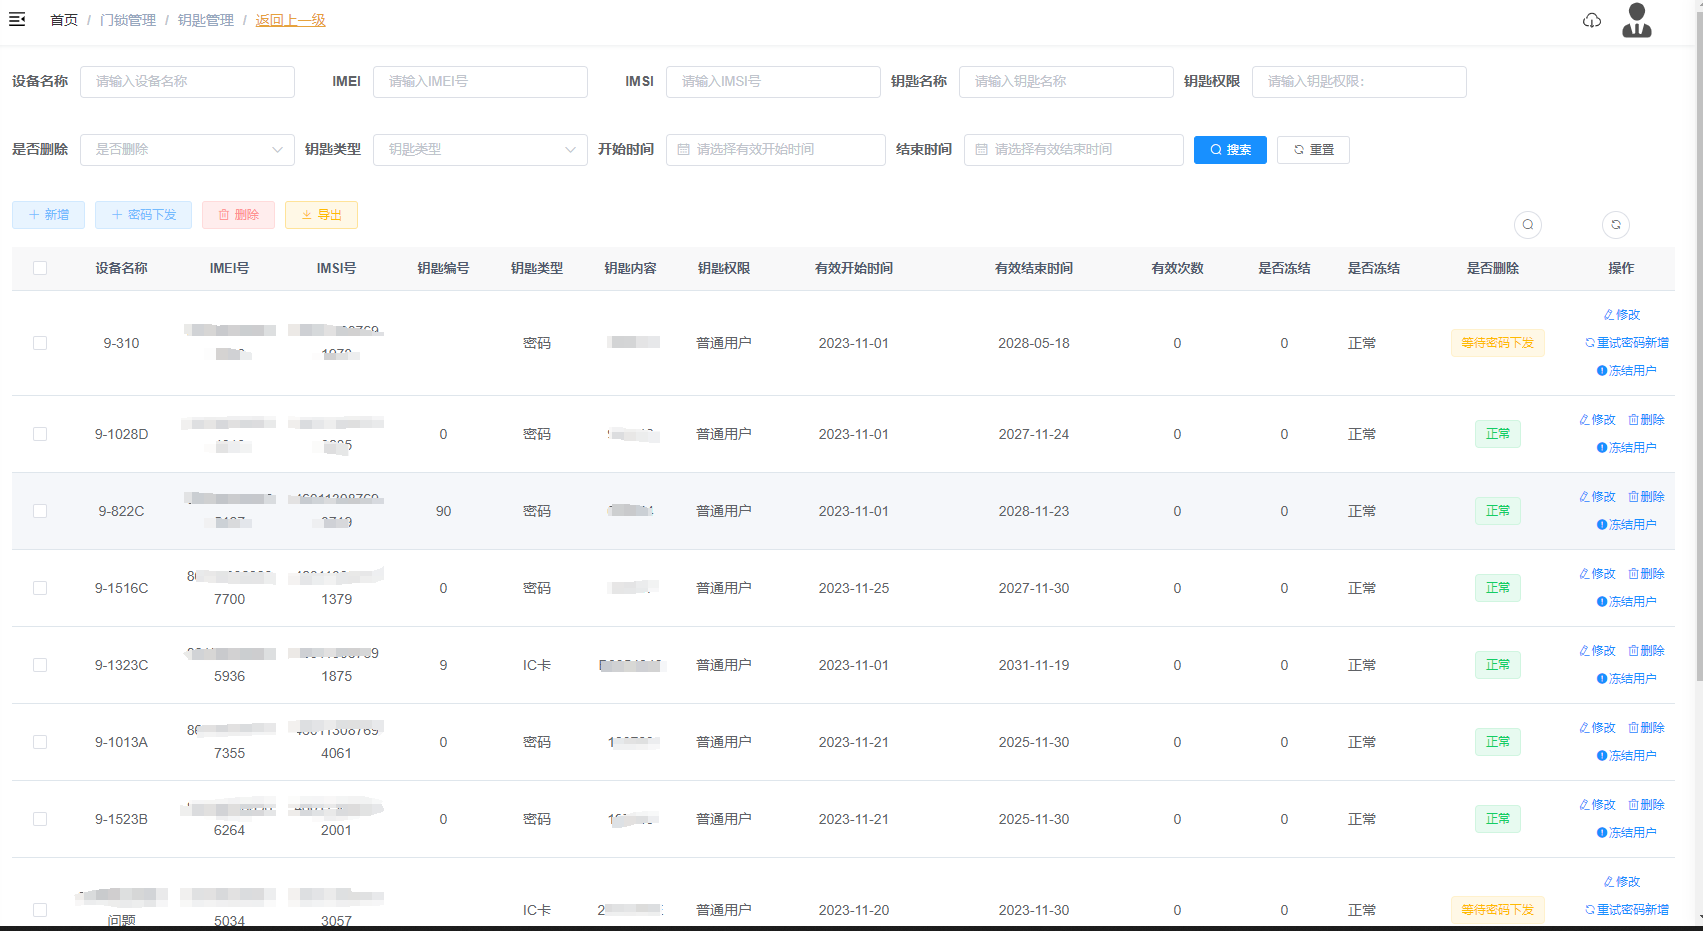The image size is (1703, 931).
Task: Focus the IMSI号 input field
Action: pyautogui.click(x=773, y=82)
